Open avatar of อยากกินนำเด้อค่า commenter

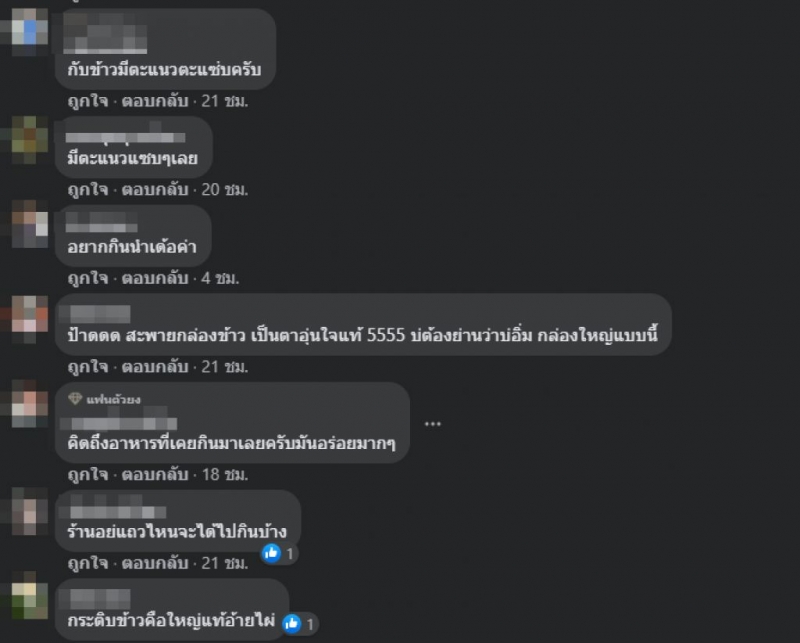30,224
